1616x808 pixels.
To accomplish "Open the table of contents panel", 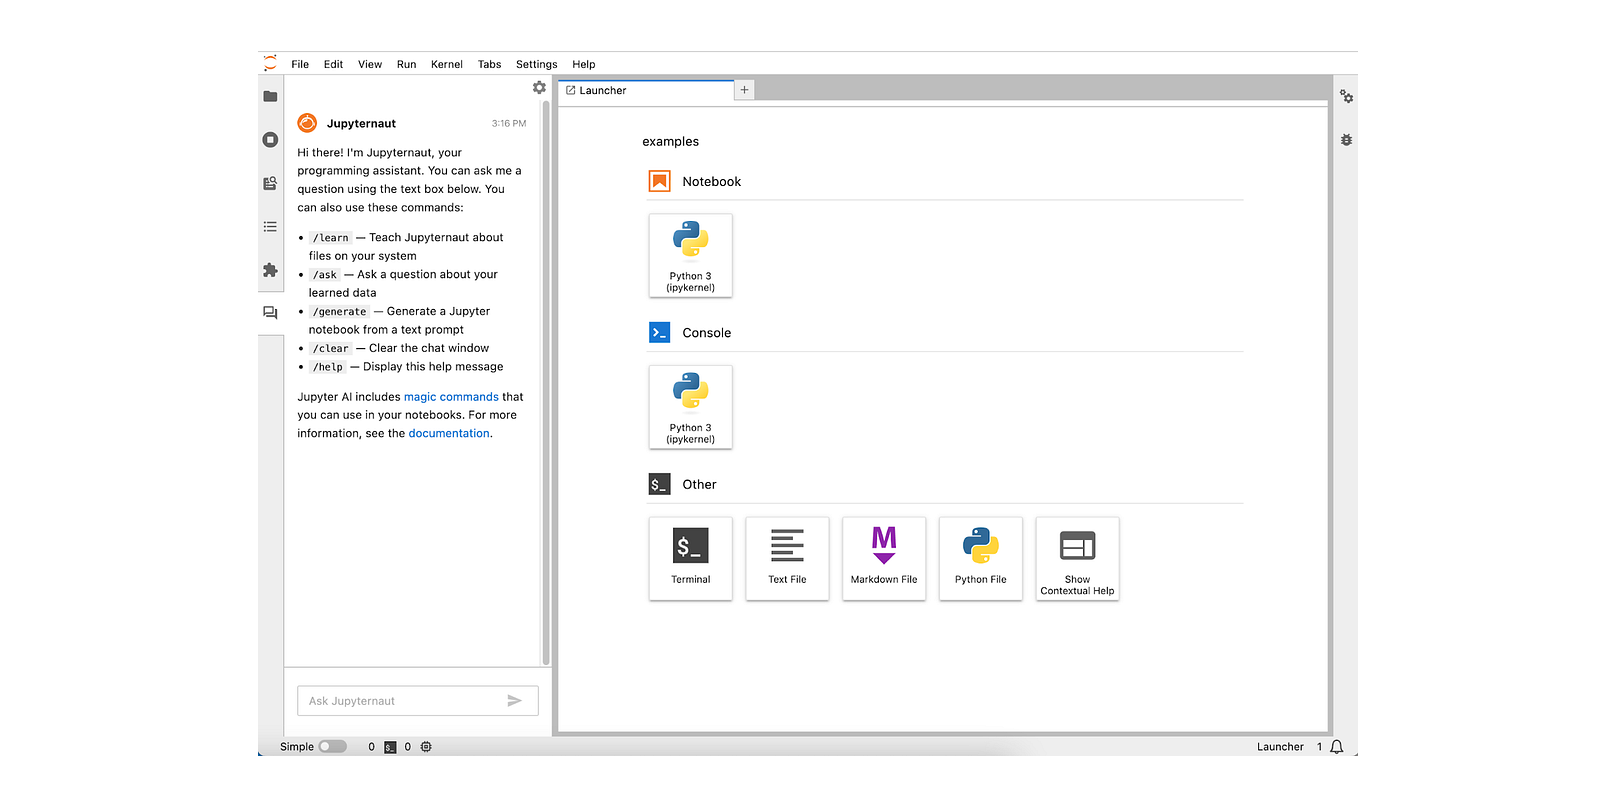I will [x=270, y=227].
